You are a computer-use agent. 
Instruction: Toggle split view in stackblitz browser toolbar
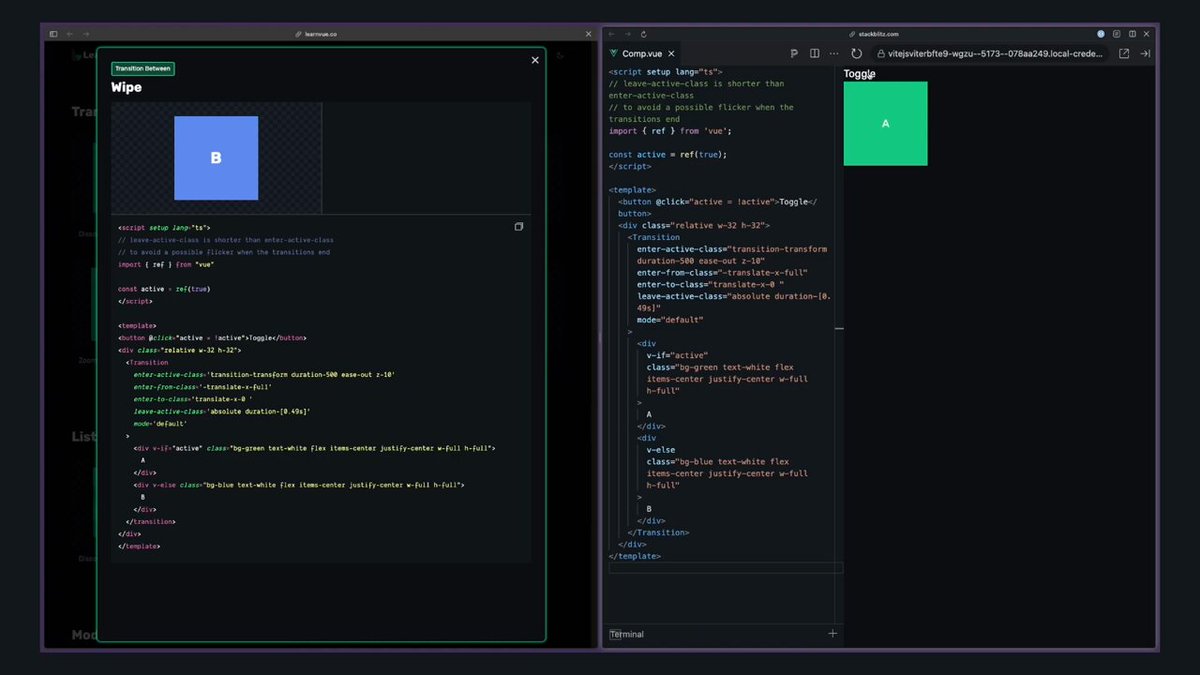click(x=1132, y=34)
